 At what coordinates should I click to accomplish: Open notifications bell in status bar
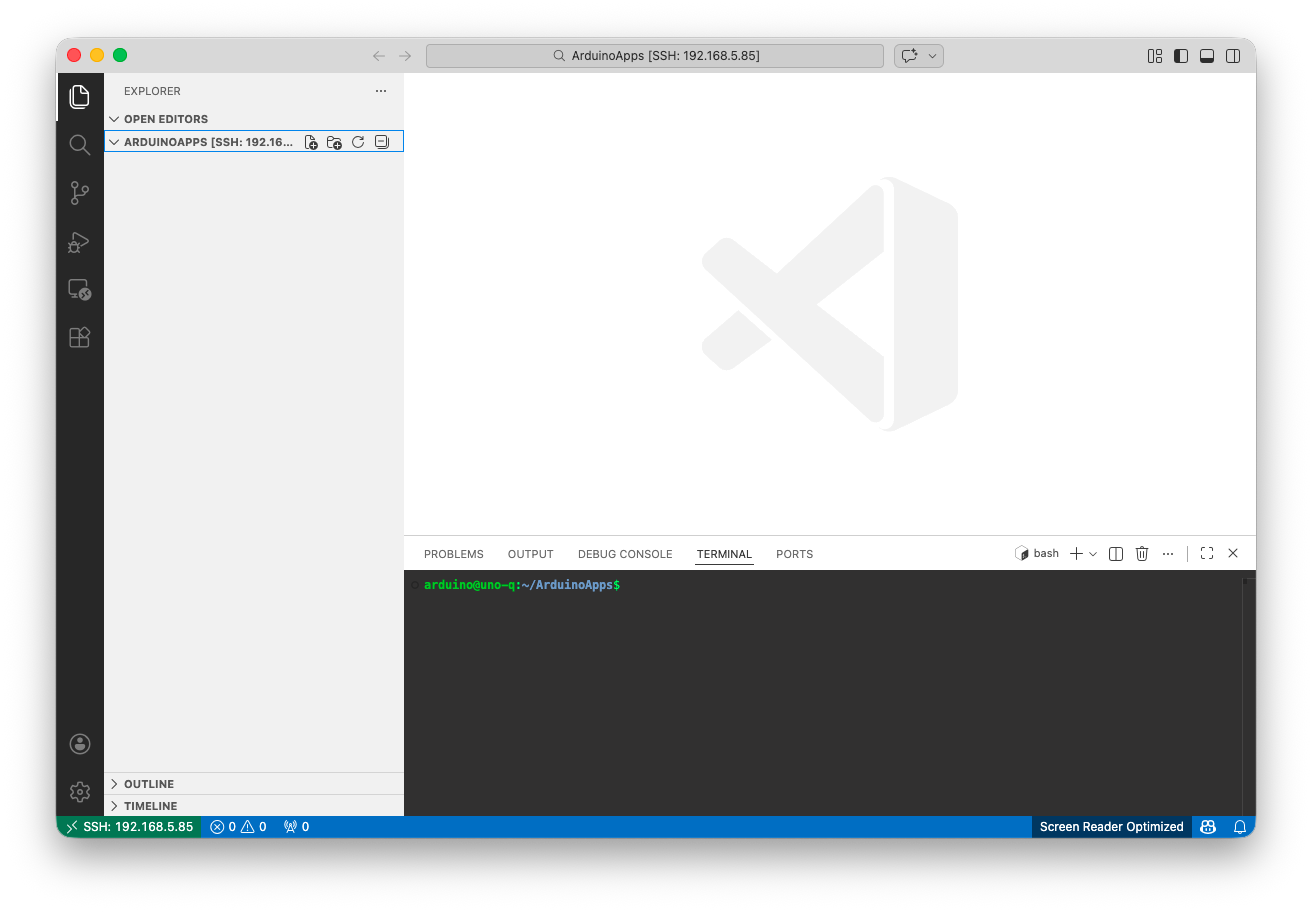click(1240, 827)
